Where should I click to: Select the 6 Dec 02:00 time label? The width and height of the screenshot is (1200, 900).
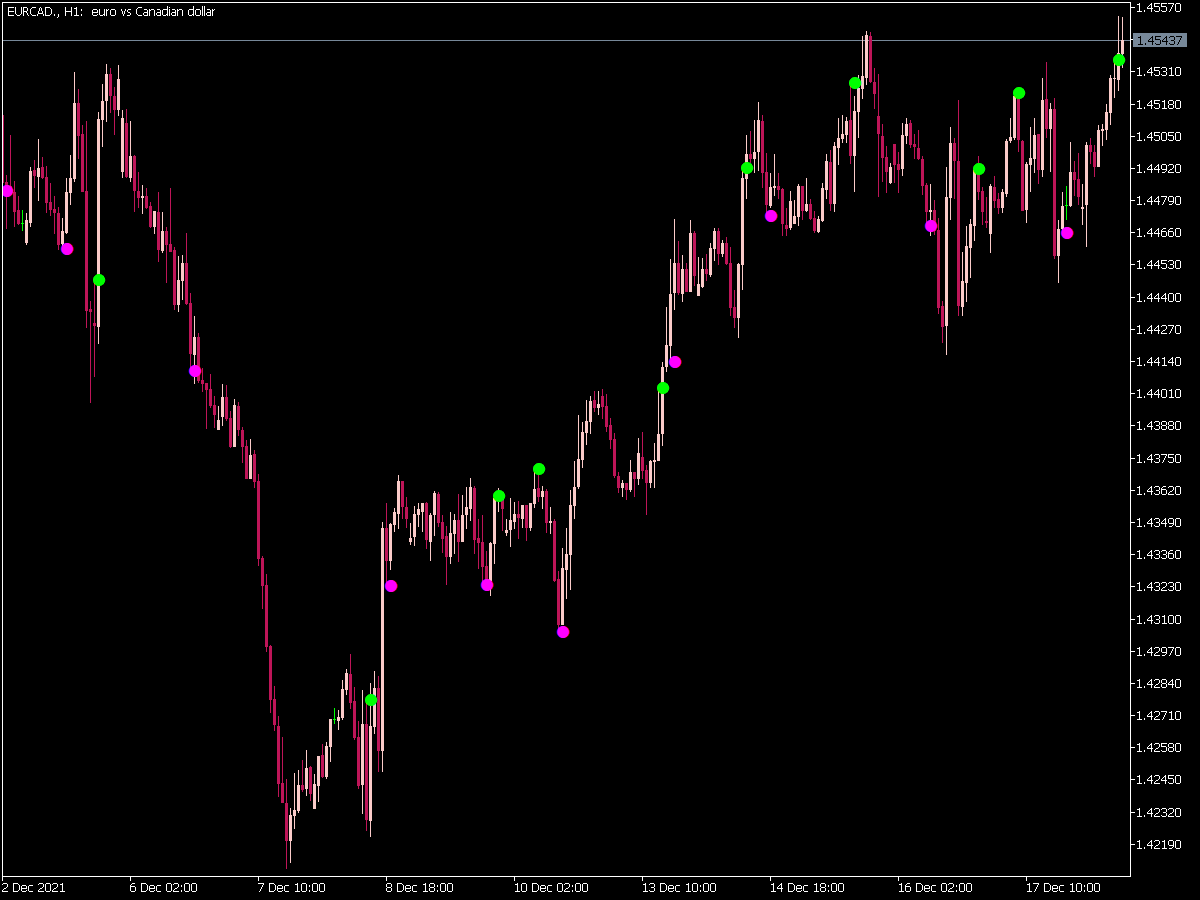click(164, 887)
